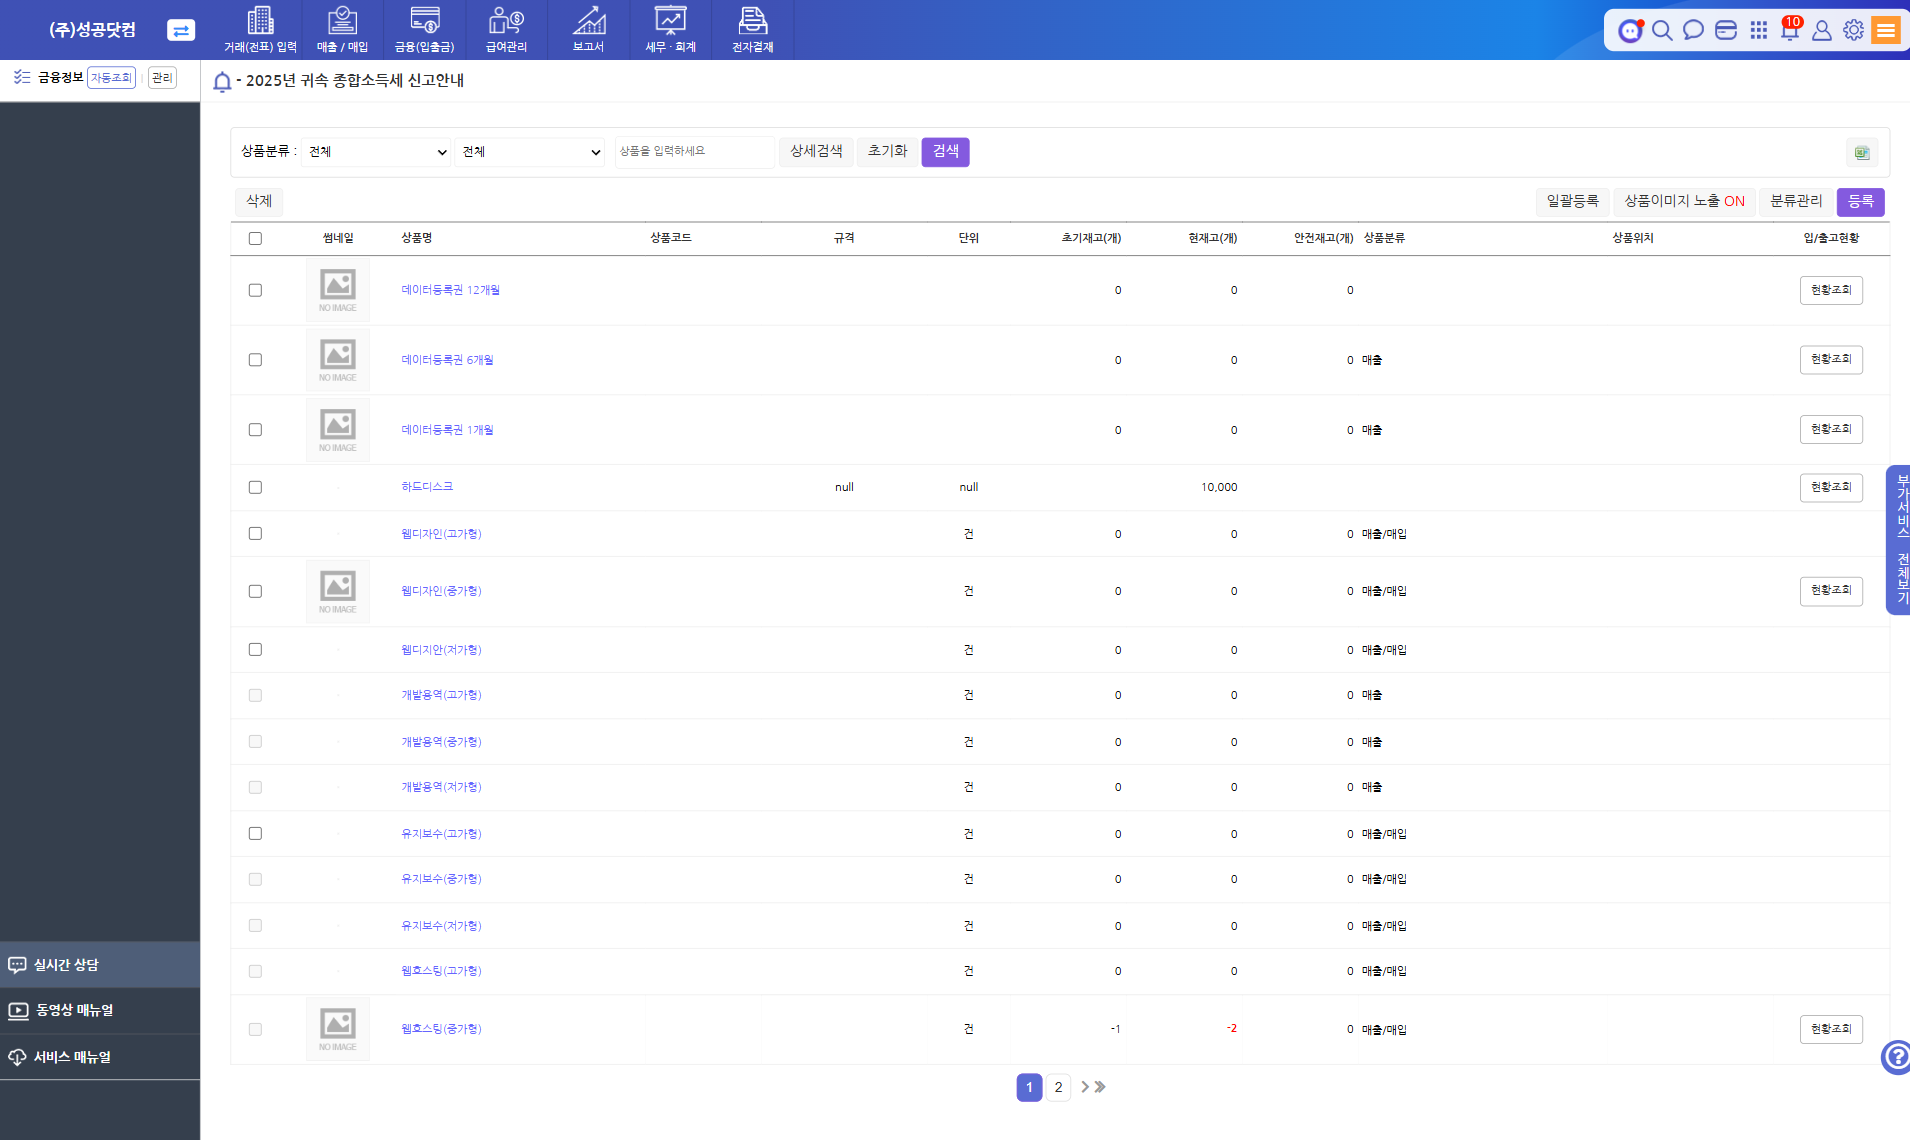Go to page 2
Viewport: 1910px width, 1147px height.
click(1058, 1087)
